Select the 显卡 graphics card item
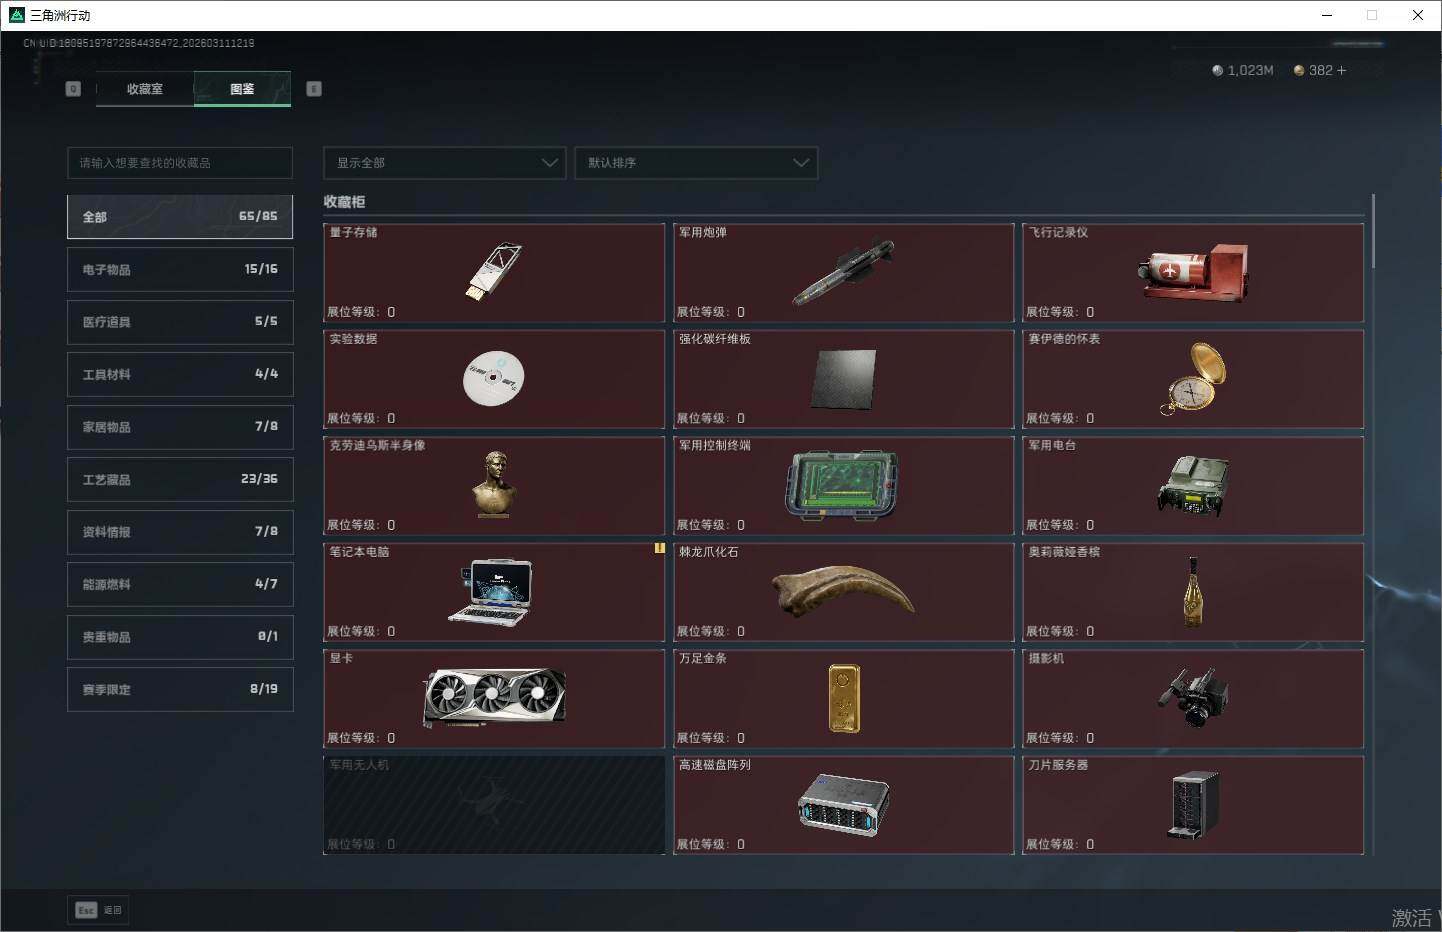Image resolution: width=1442 pixels, height=932 pixels. [494, 698]
